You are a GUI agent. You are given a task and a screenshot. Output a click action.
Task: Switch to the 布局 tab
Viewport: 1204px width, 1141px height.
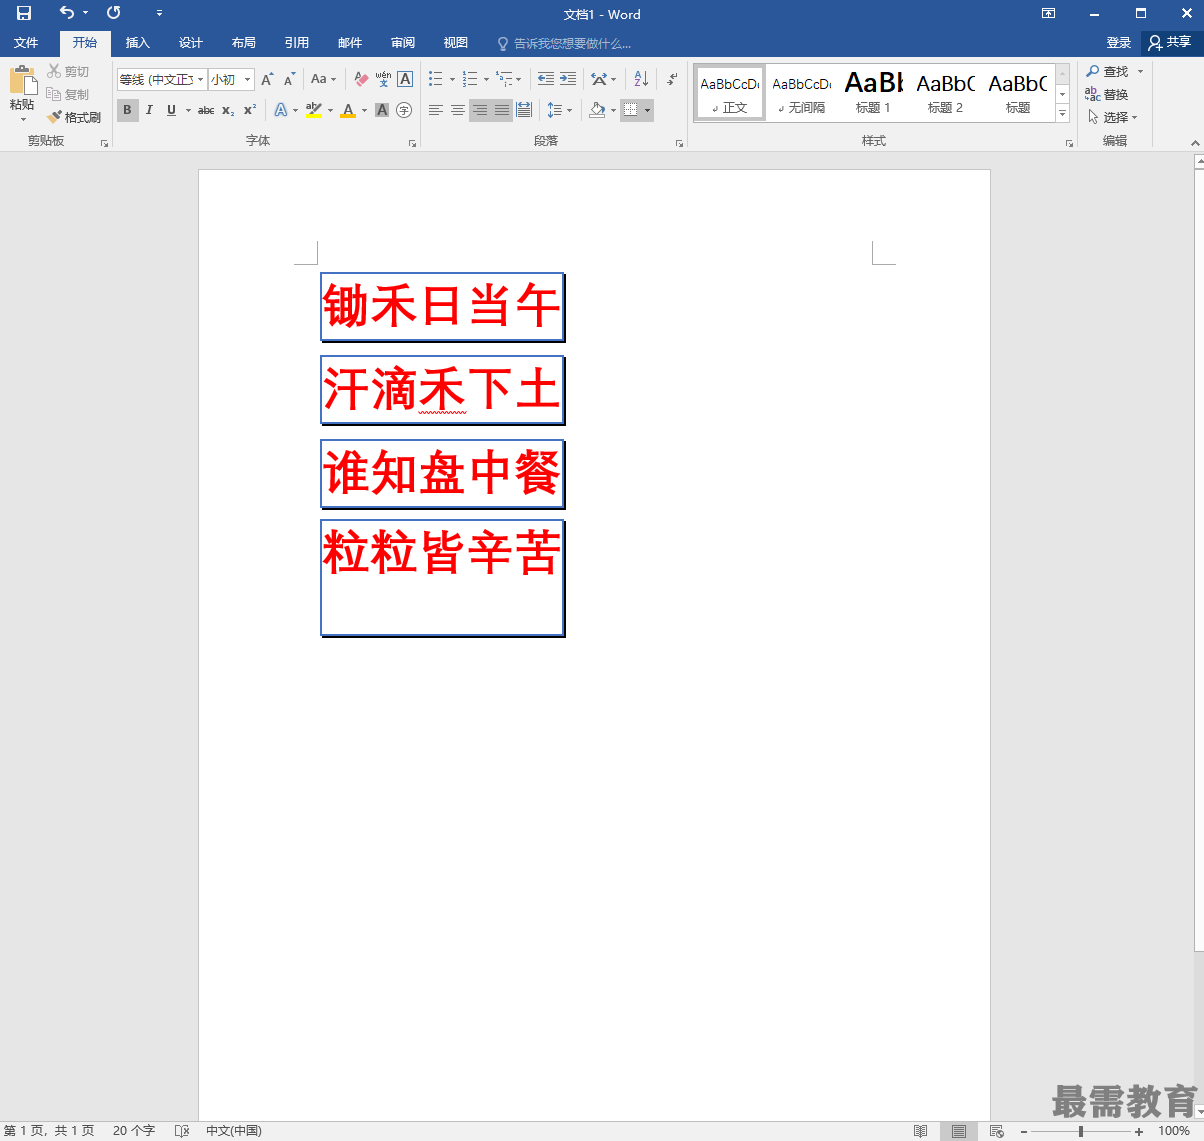243,43
